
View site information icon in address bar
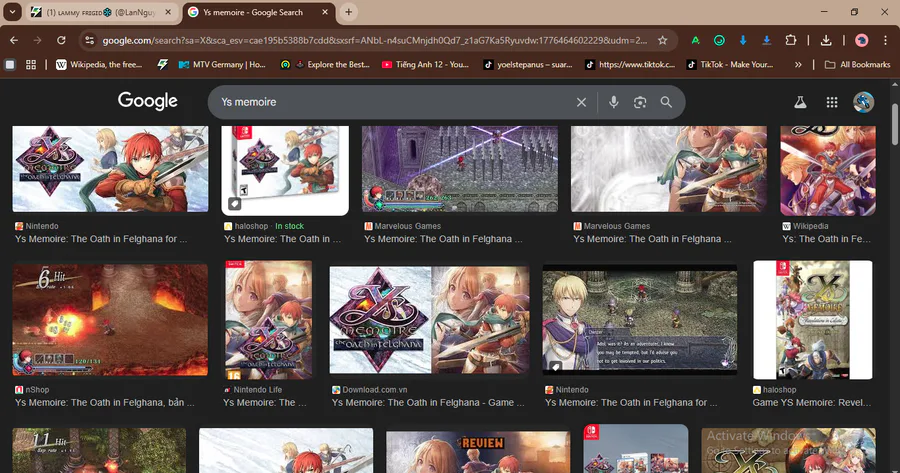[x=89, y=40]
